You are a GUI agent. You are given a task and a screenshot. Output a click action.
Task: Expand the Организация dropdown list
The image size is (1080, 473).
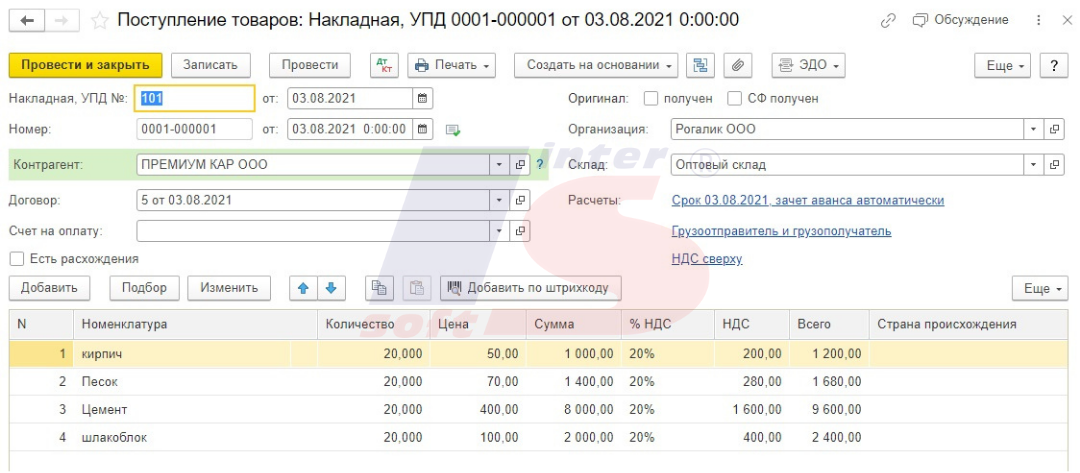coord(1033,129)
